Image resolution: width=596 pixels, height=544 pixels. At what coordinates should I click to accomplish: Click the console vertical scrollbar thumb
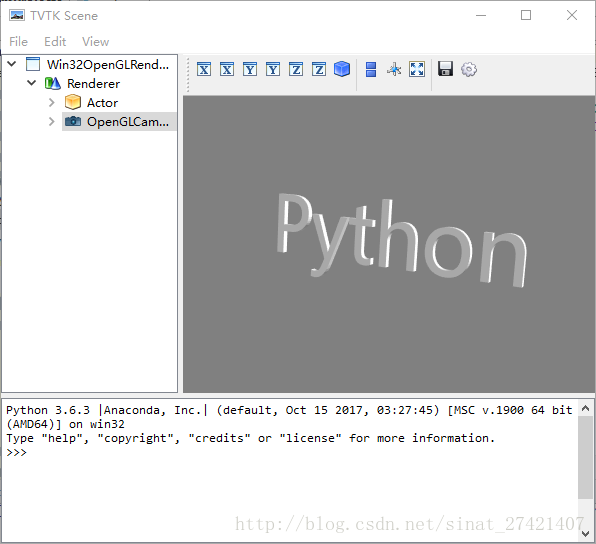pos(585,457)
